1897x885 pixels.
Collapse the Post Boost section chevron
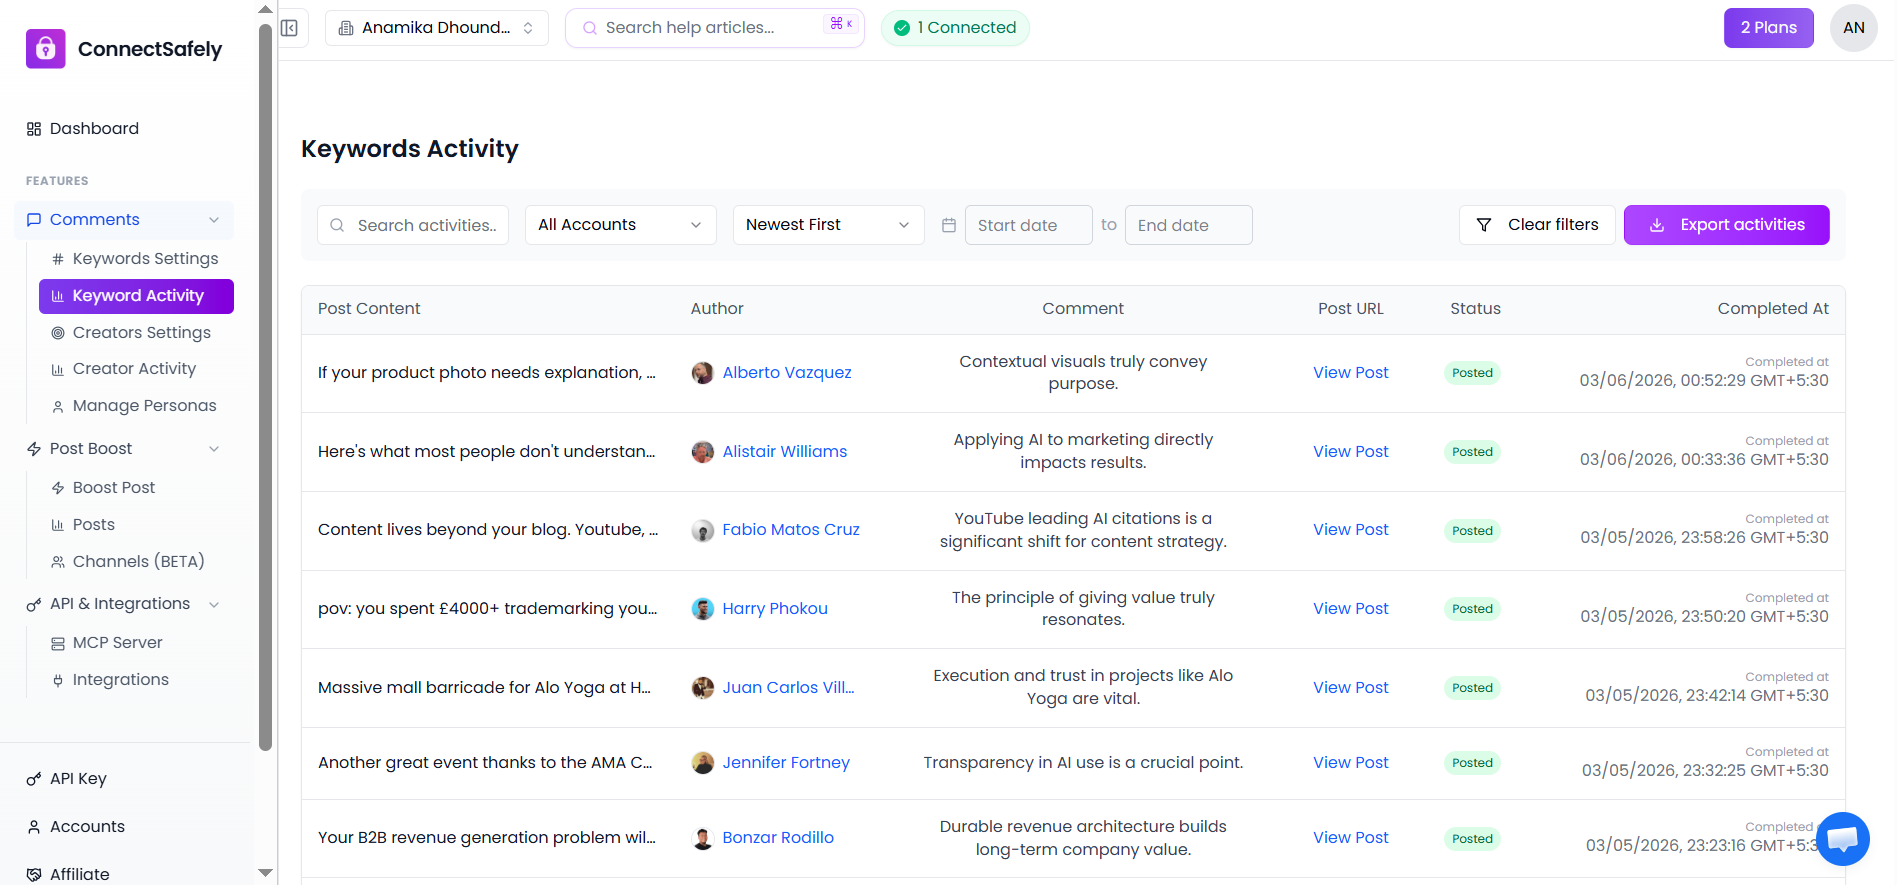(214, 449)
